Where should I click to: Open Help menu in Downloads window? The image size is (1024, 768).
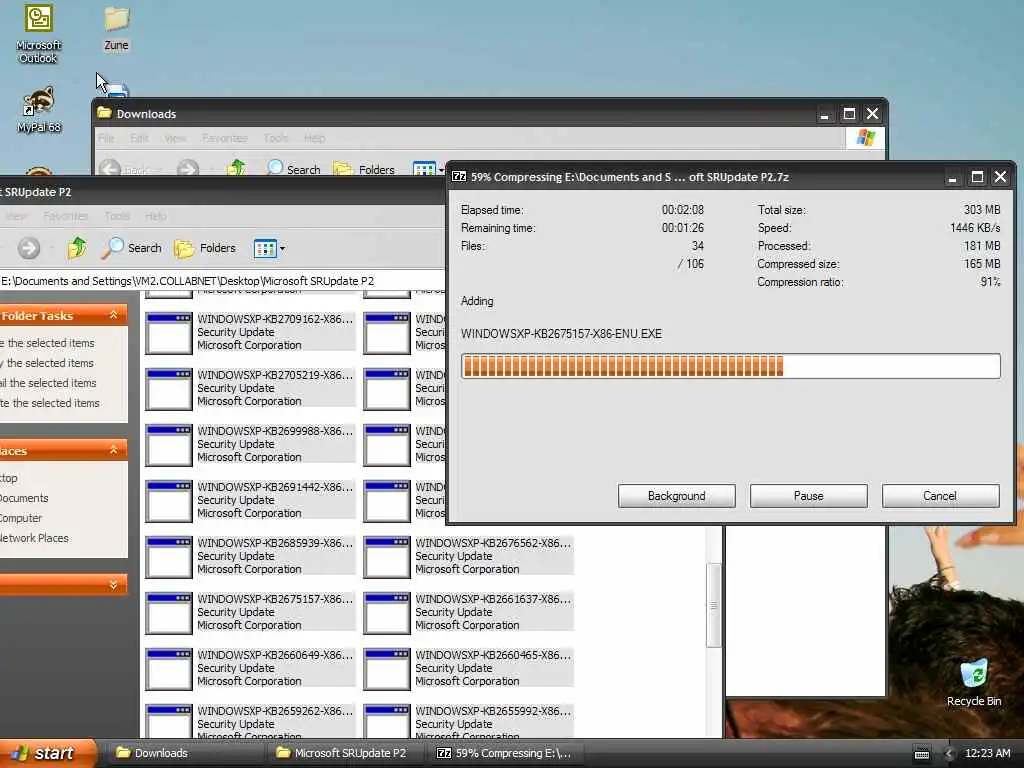point(314,138)
